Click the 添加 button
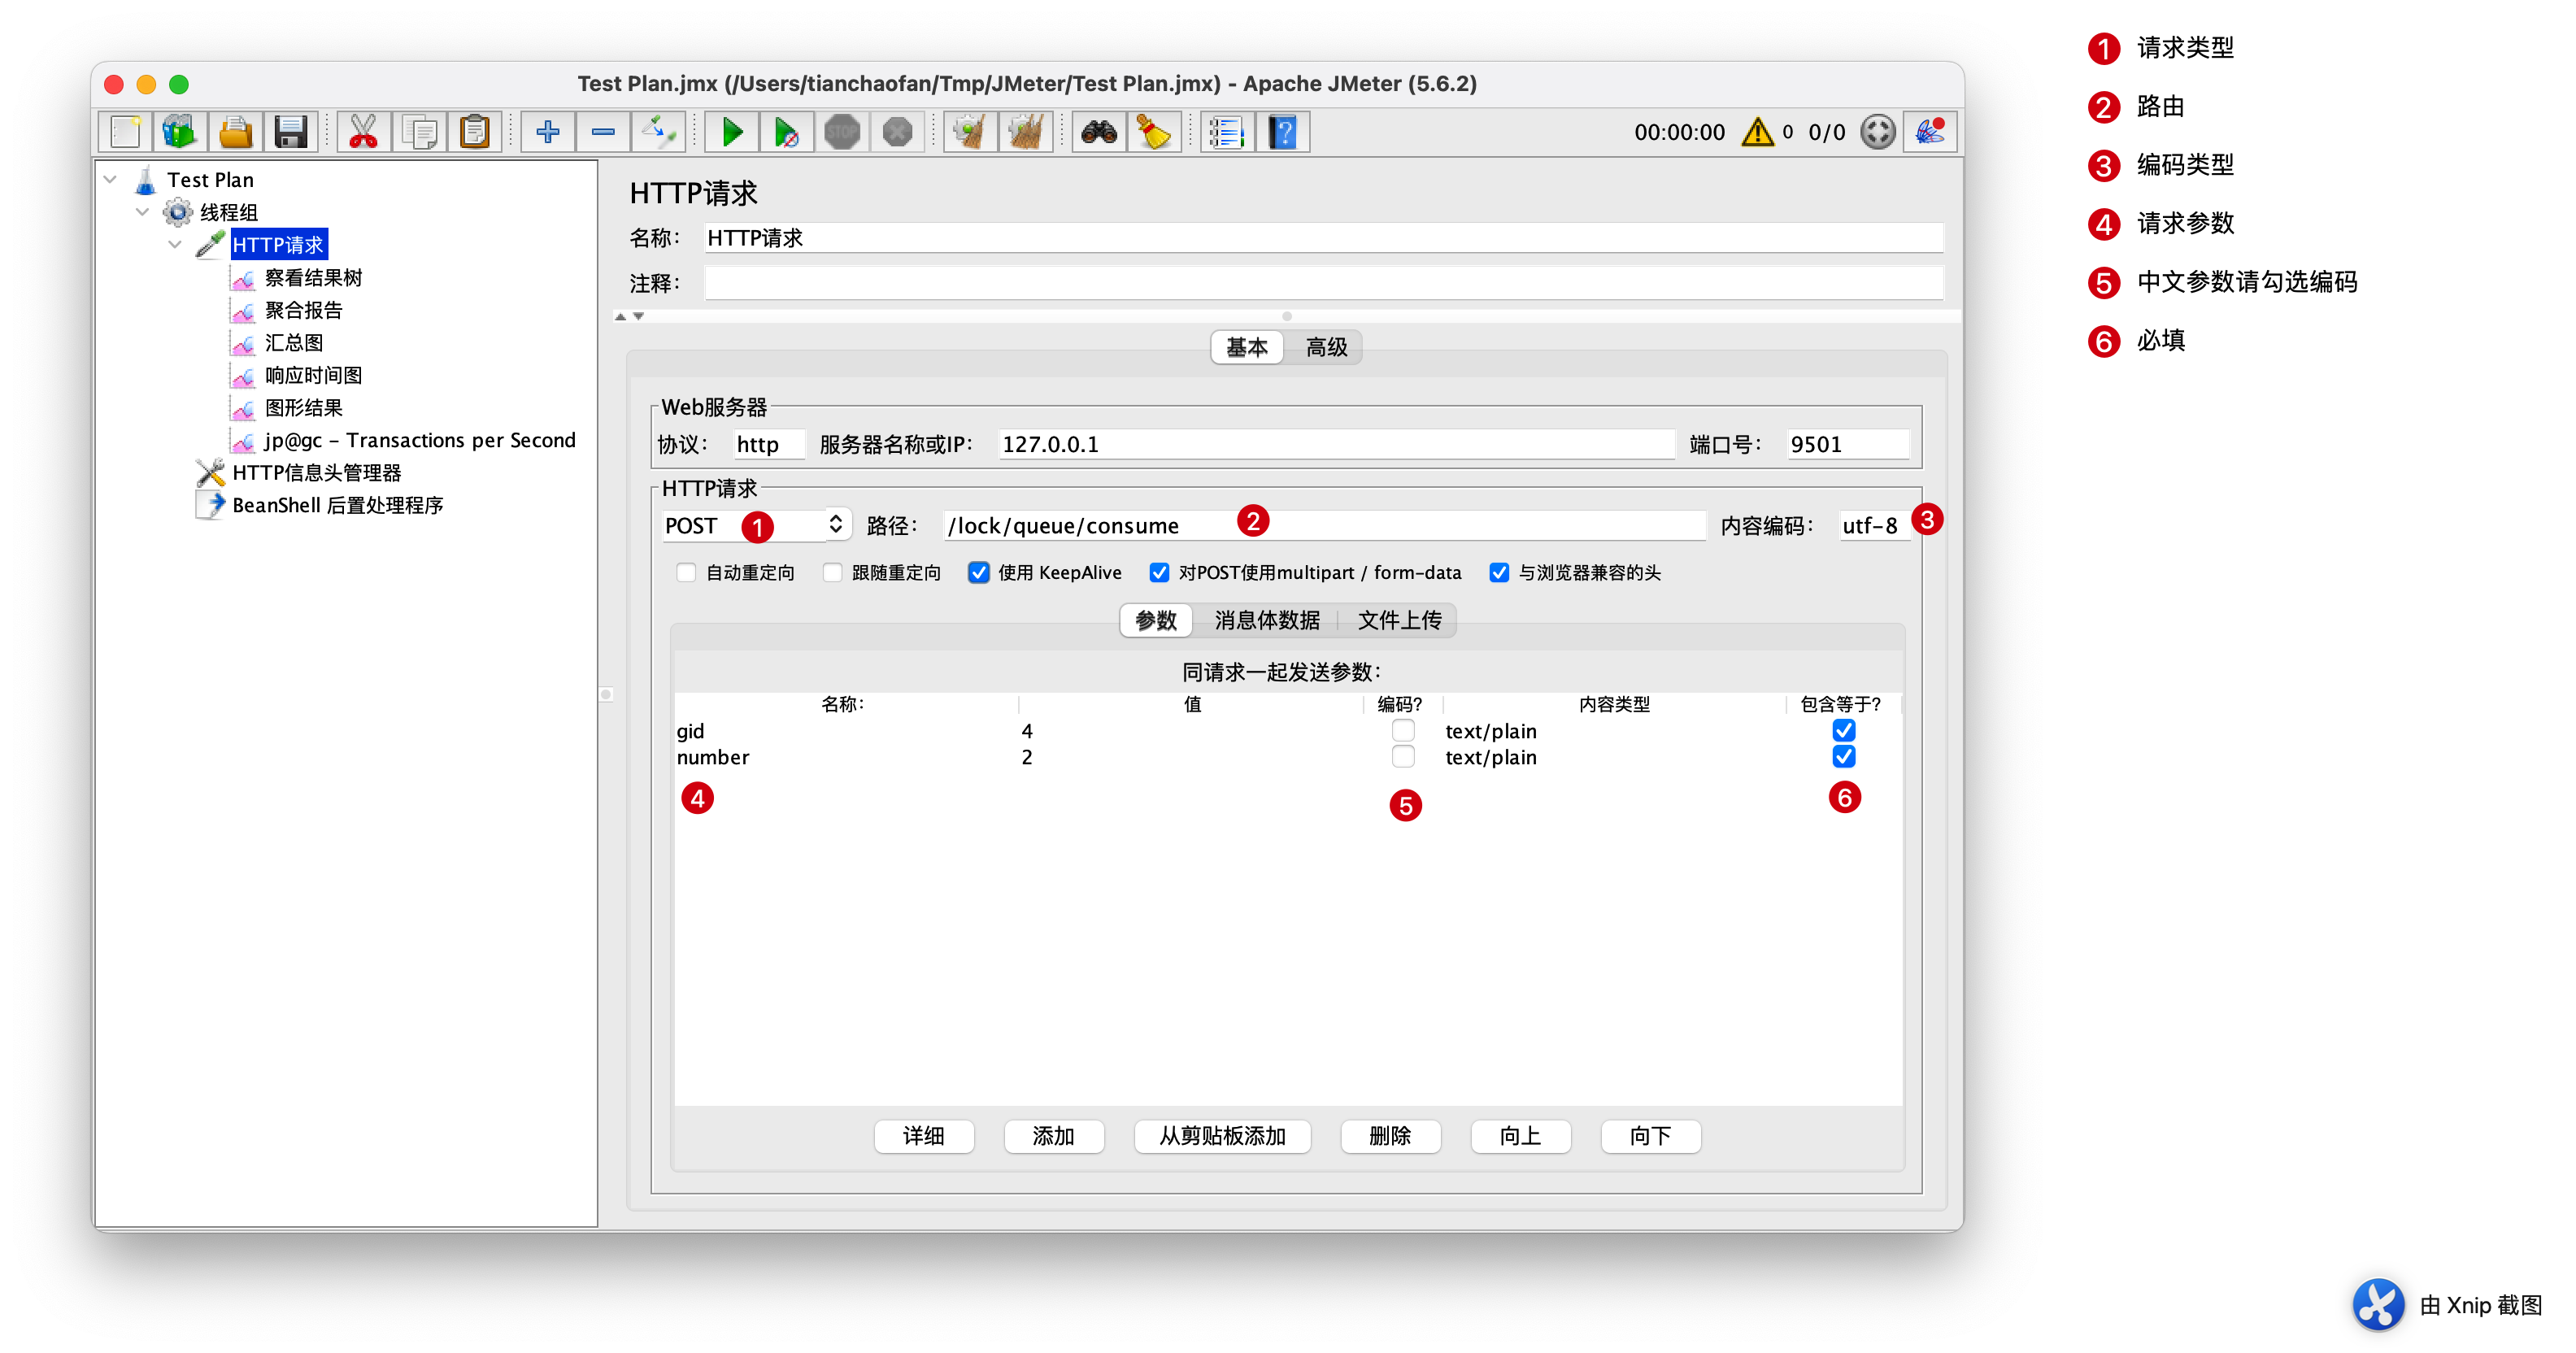The width and height of the screenshot is (2576, 1353). tap(1053, 1137)
